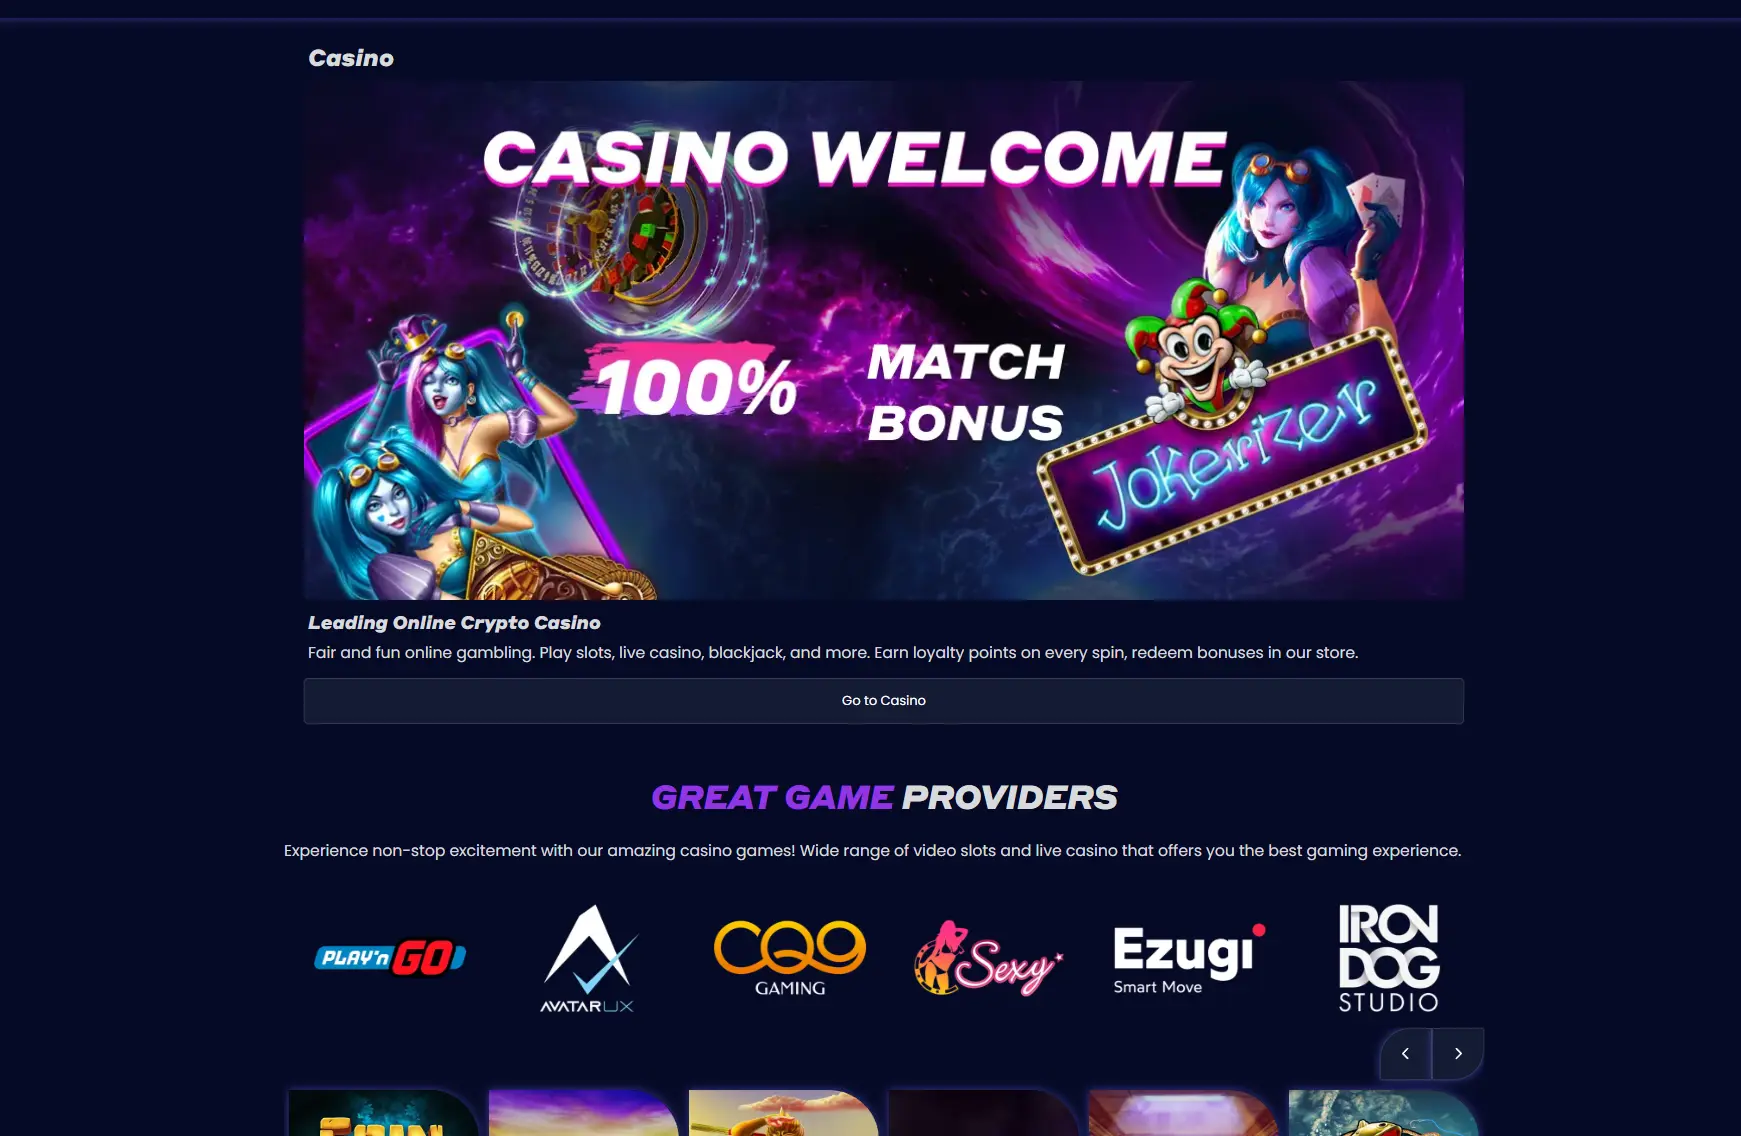Screen dimensions: 1741x1136
Task: Click the Ezugi Smart Move logo
Action: (x=1189, y=959)
